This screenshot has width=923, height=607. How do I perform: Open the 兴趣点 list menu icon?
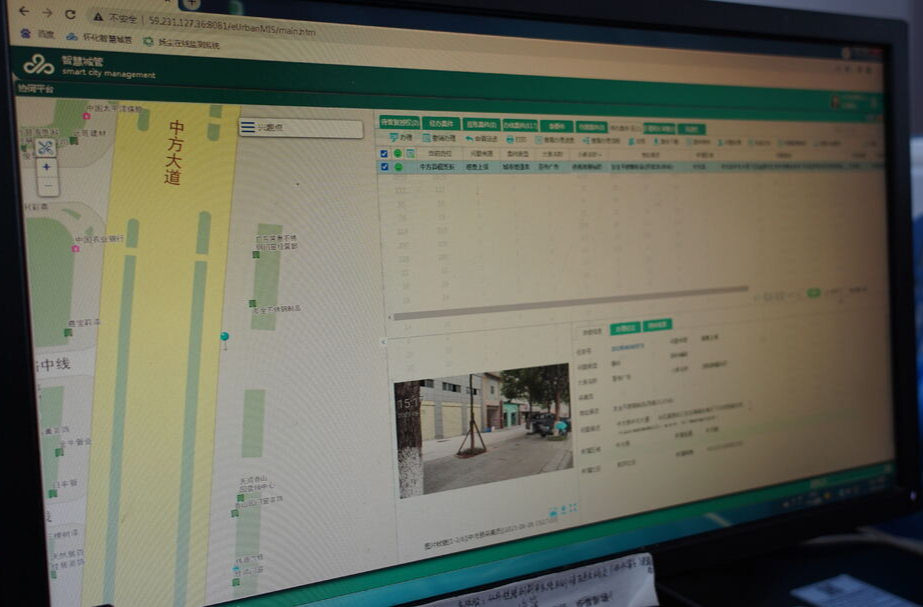pyautogui.click(x=247, y=127)
